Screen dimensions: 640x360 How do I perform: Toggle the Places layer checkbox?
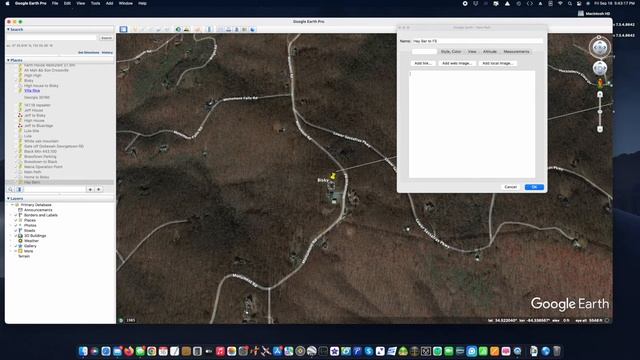coord(16,220)
